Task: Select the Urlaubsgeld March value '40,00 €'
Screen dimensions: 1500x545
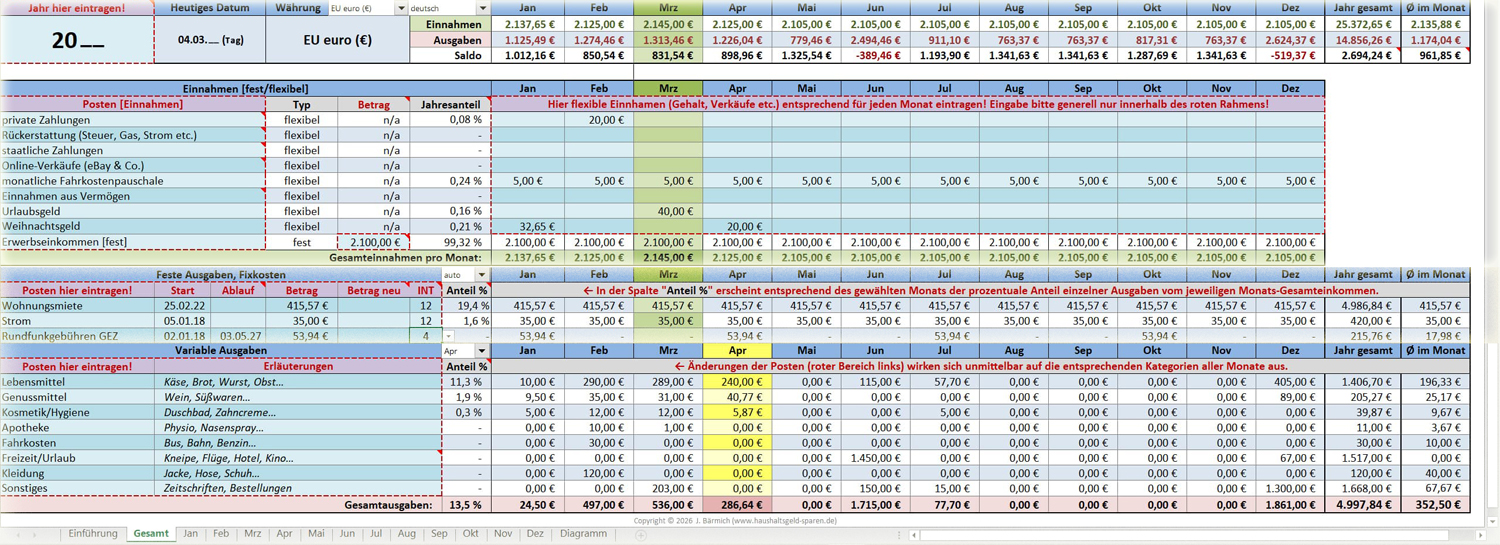Action: point(668,212)
